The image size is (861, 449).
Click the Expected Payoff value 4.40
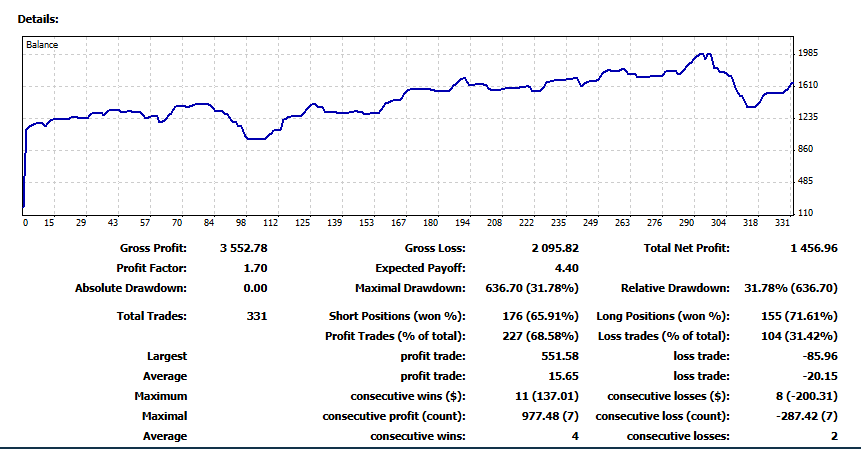(x=567, y=268)
